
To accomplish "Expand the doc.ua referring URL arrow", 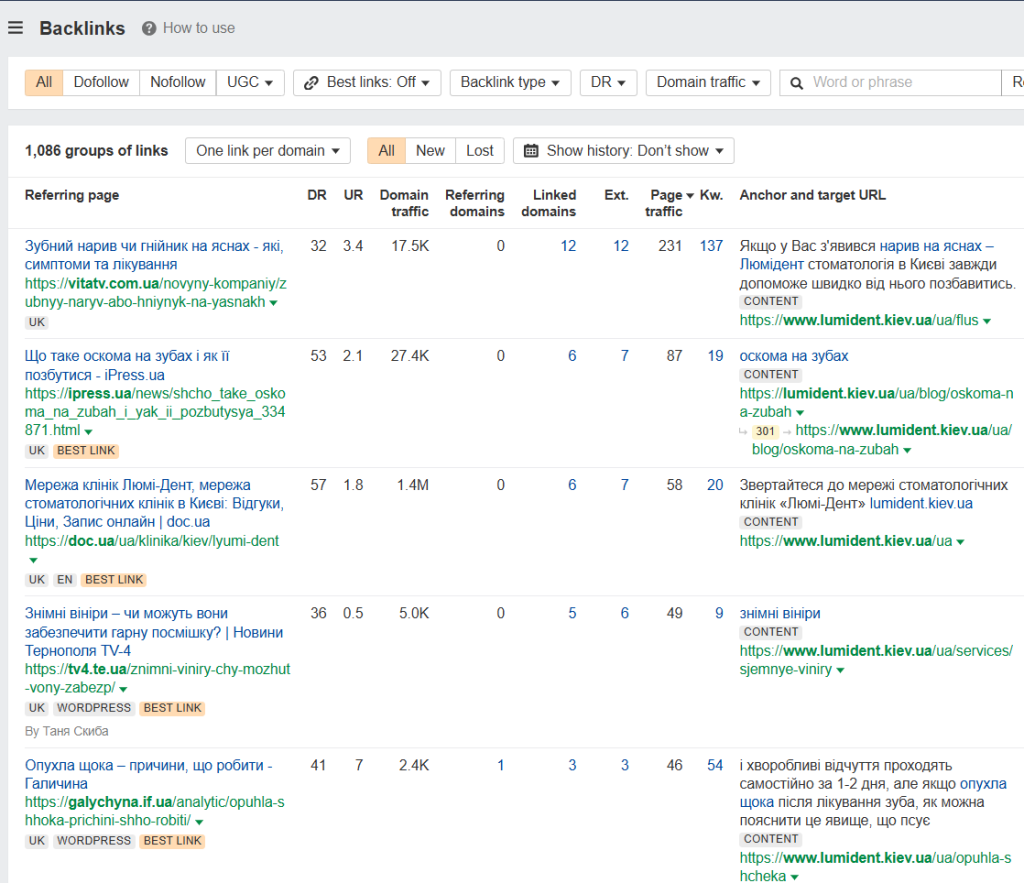I will tap(33, 560).
